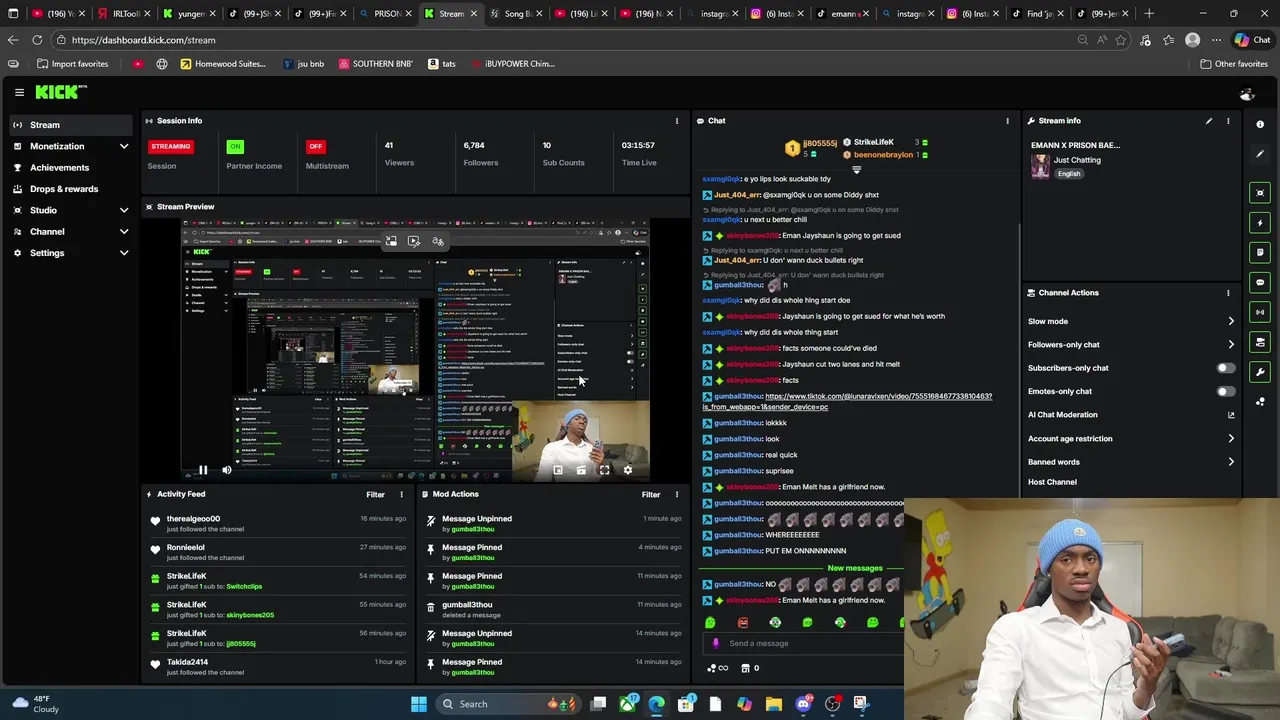Click info icon in right widget bar
The width and height of the screenshot is (1280, 720).
pos(1260,124)
